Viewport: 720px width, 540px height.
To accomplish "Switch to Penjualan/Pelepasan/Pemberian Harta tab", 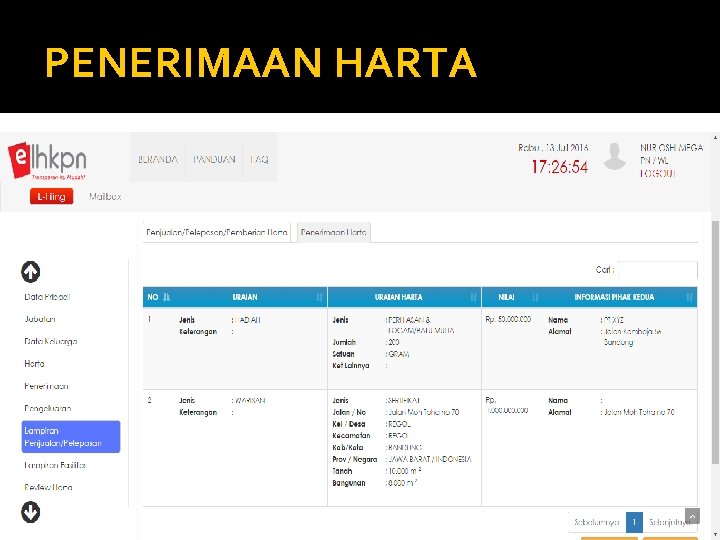I will coord(217,232).
